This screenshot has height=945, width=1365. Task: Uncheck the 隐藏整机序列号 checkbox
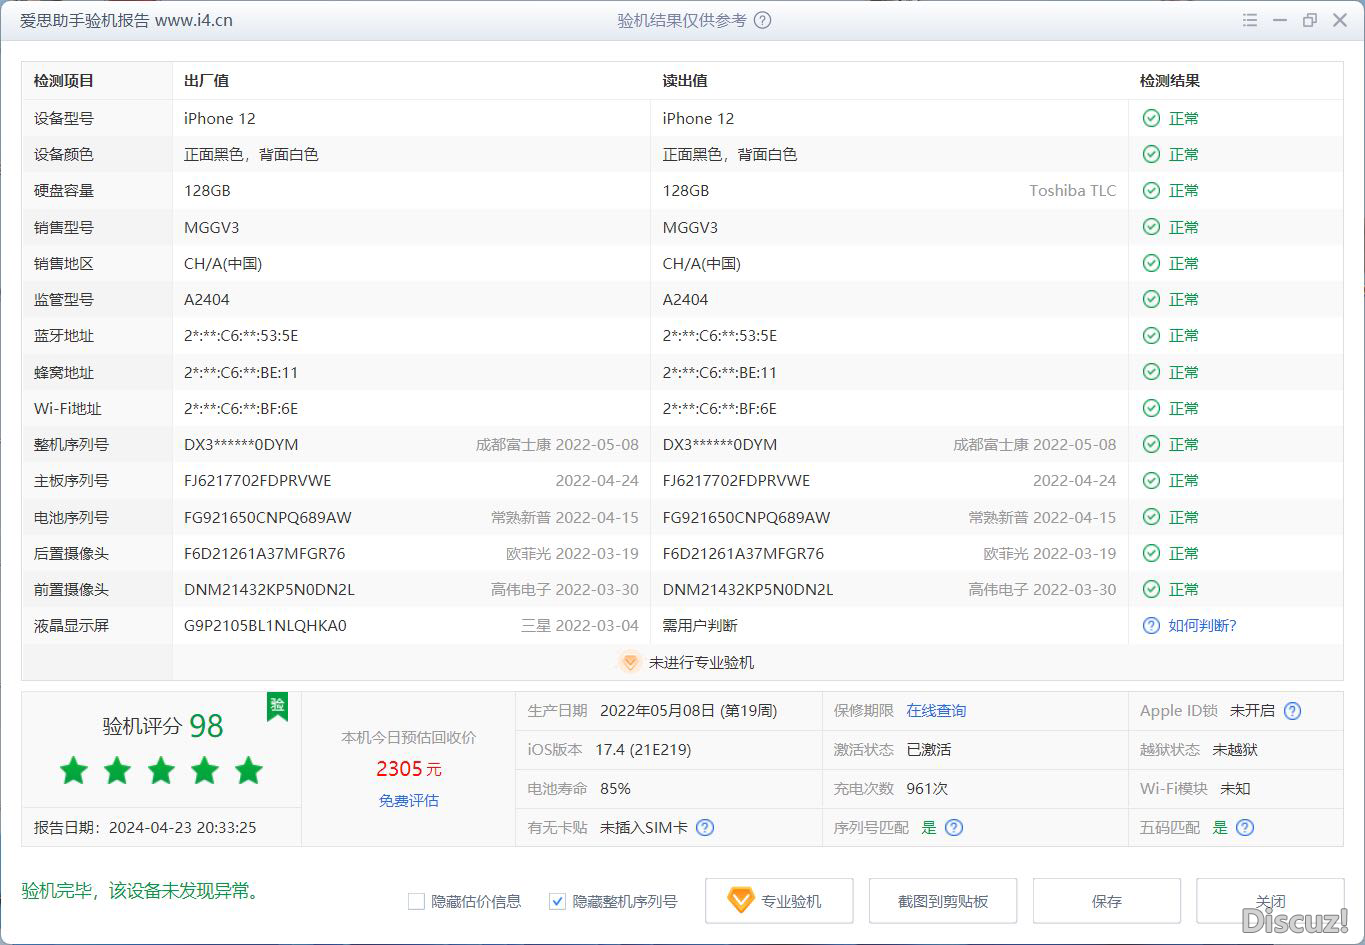click(x=557, y=901)
